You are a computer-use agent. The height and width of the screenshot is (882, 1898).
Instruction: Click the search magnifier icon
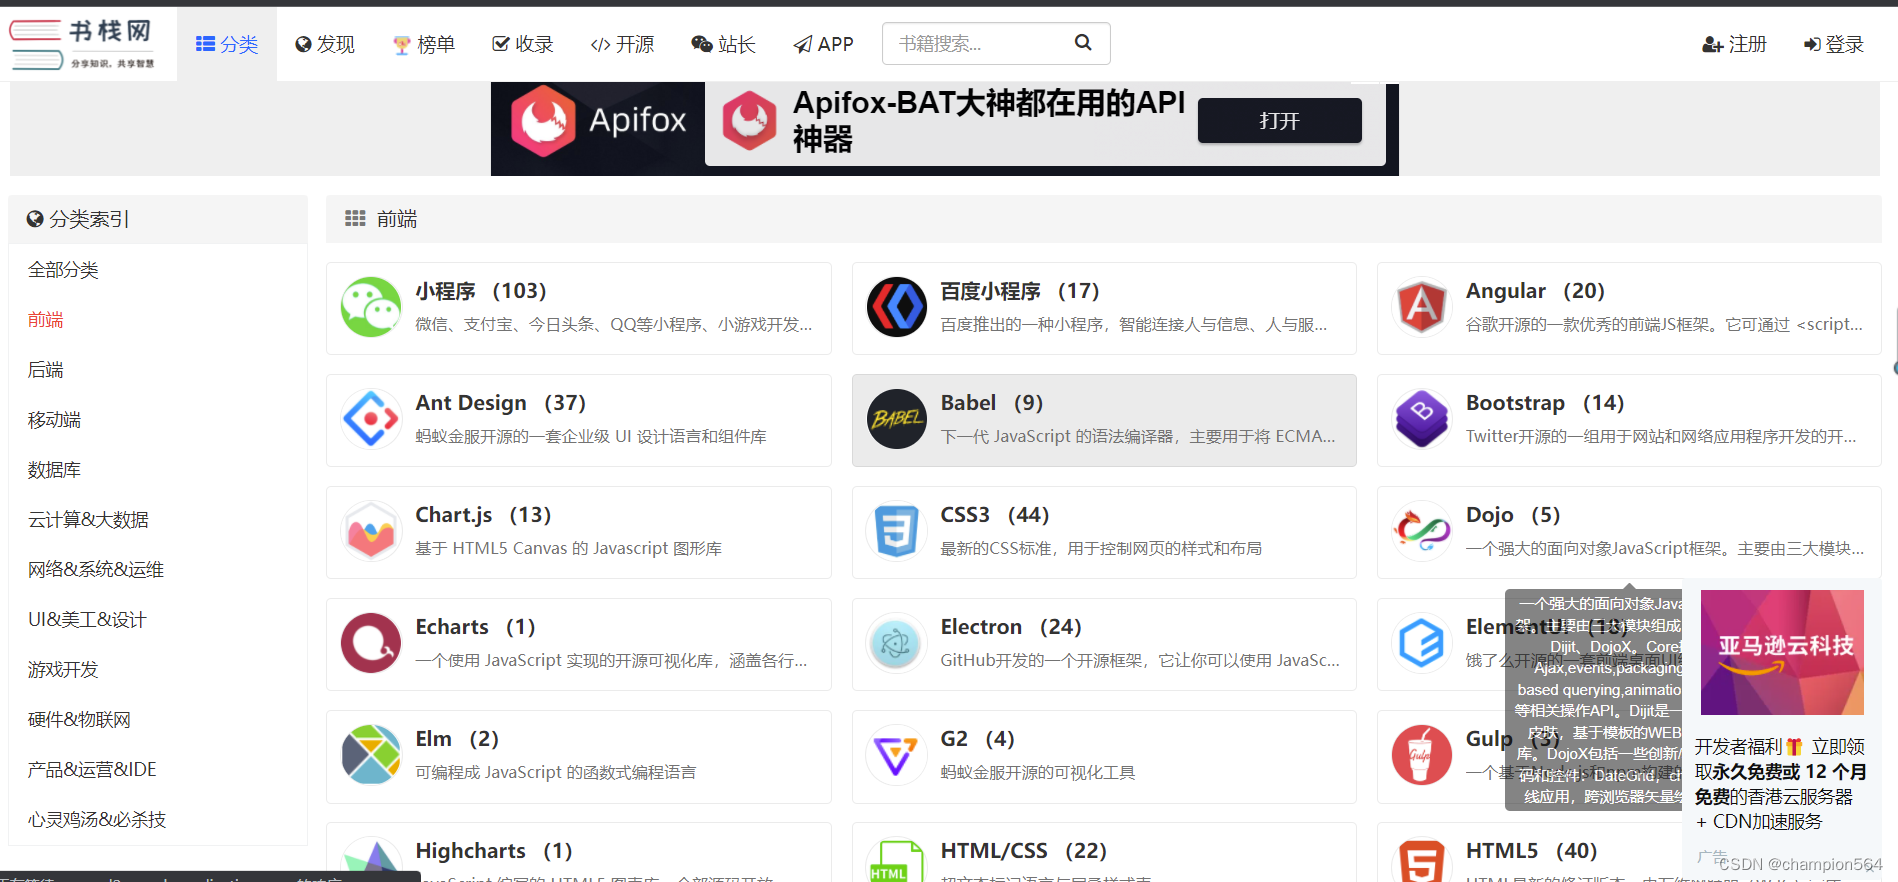pyautogui.click(x=1083, y=42)
